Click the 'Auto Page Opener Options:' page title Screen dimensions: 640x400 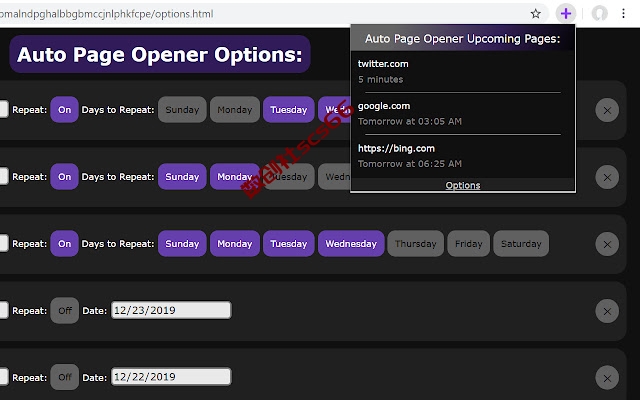(x=160, y=54)
